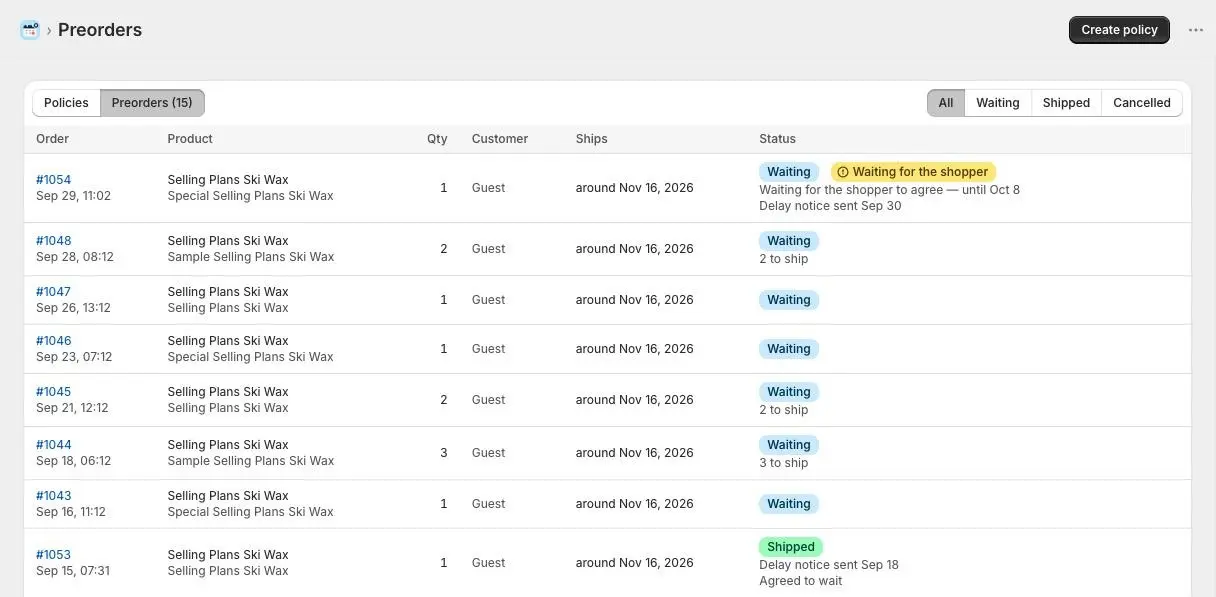This screenshot has width=1216, height=597.
Task: Click the Status column header
Action: [x=778, y=139]
